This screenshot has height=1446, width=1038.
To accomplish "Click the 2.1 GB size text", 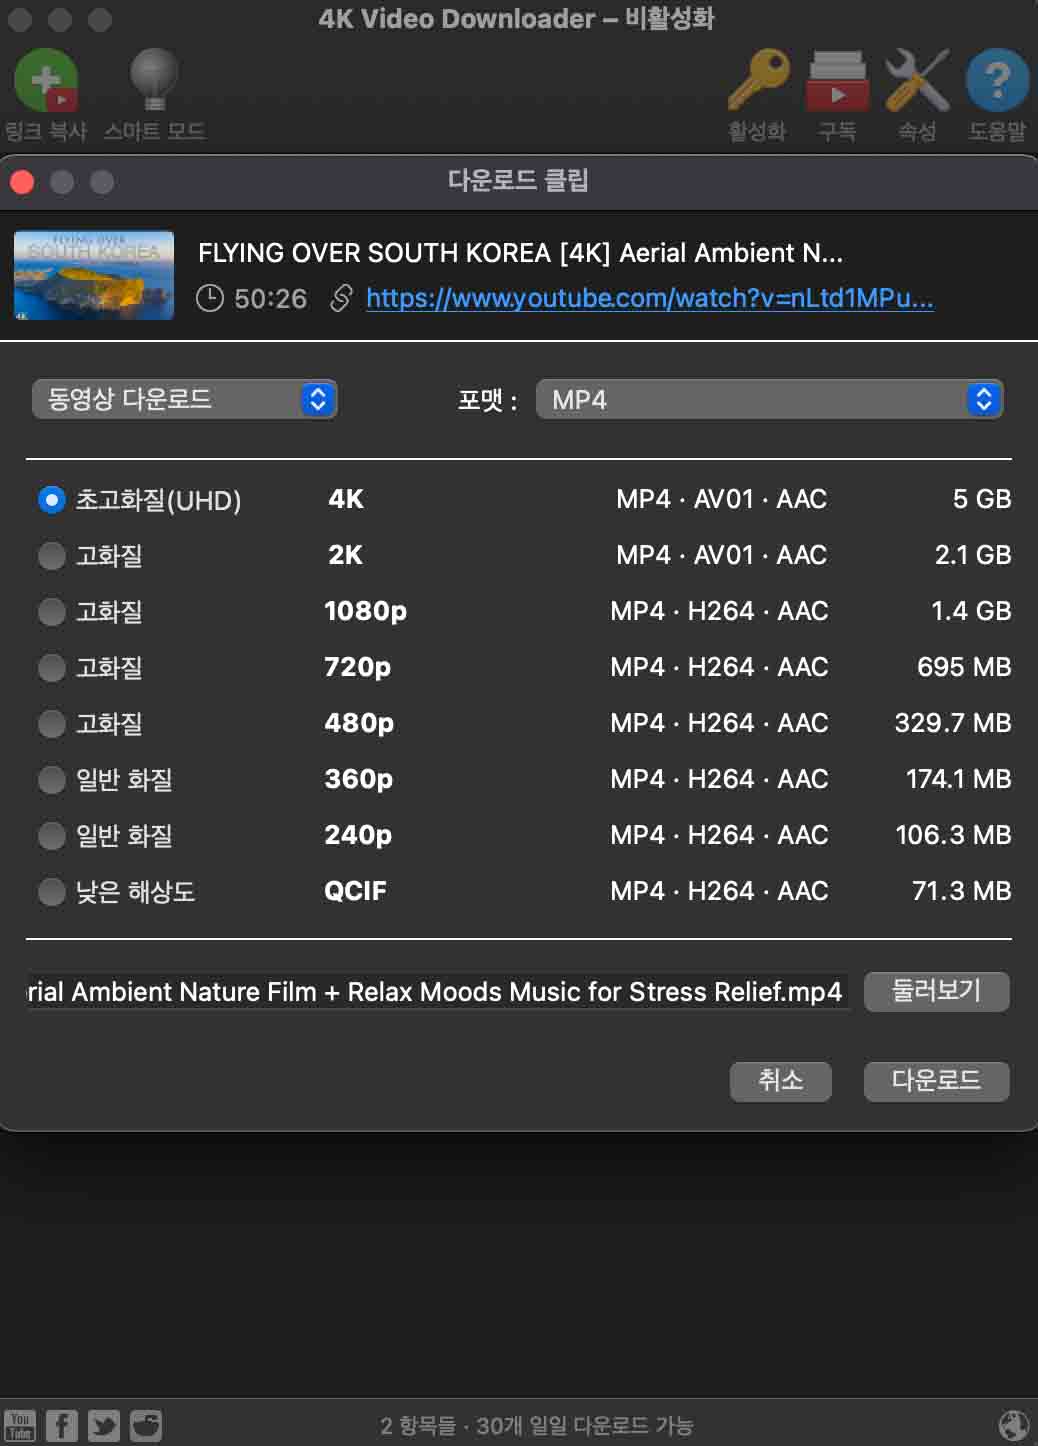I will [973, 555].
